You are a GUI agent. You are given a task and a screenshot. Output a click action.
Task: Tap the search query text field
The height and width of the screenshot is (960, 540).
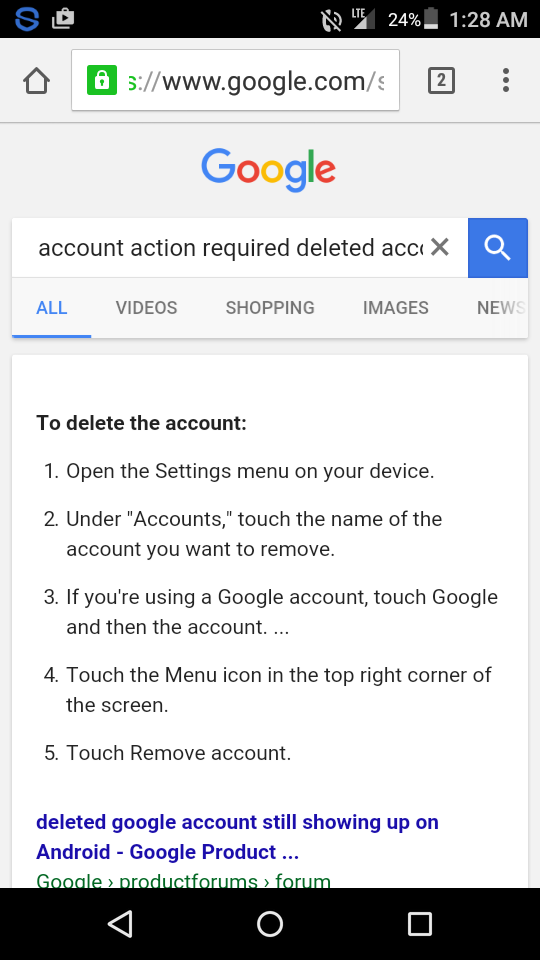pos(230,247)
